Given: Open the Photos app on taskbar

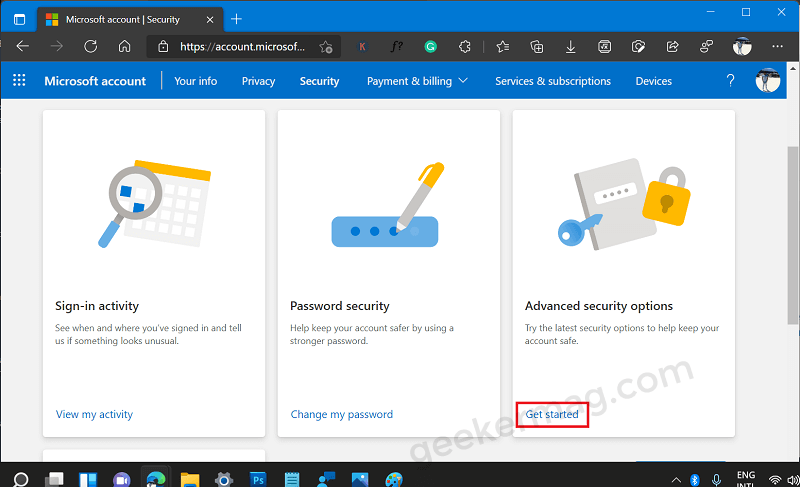Looking at the screenshot, I should point(360,479).
